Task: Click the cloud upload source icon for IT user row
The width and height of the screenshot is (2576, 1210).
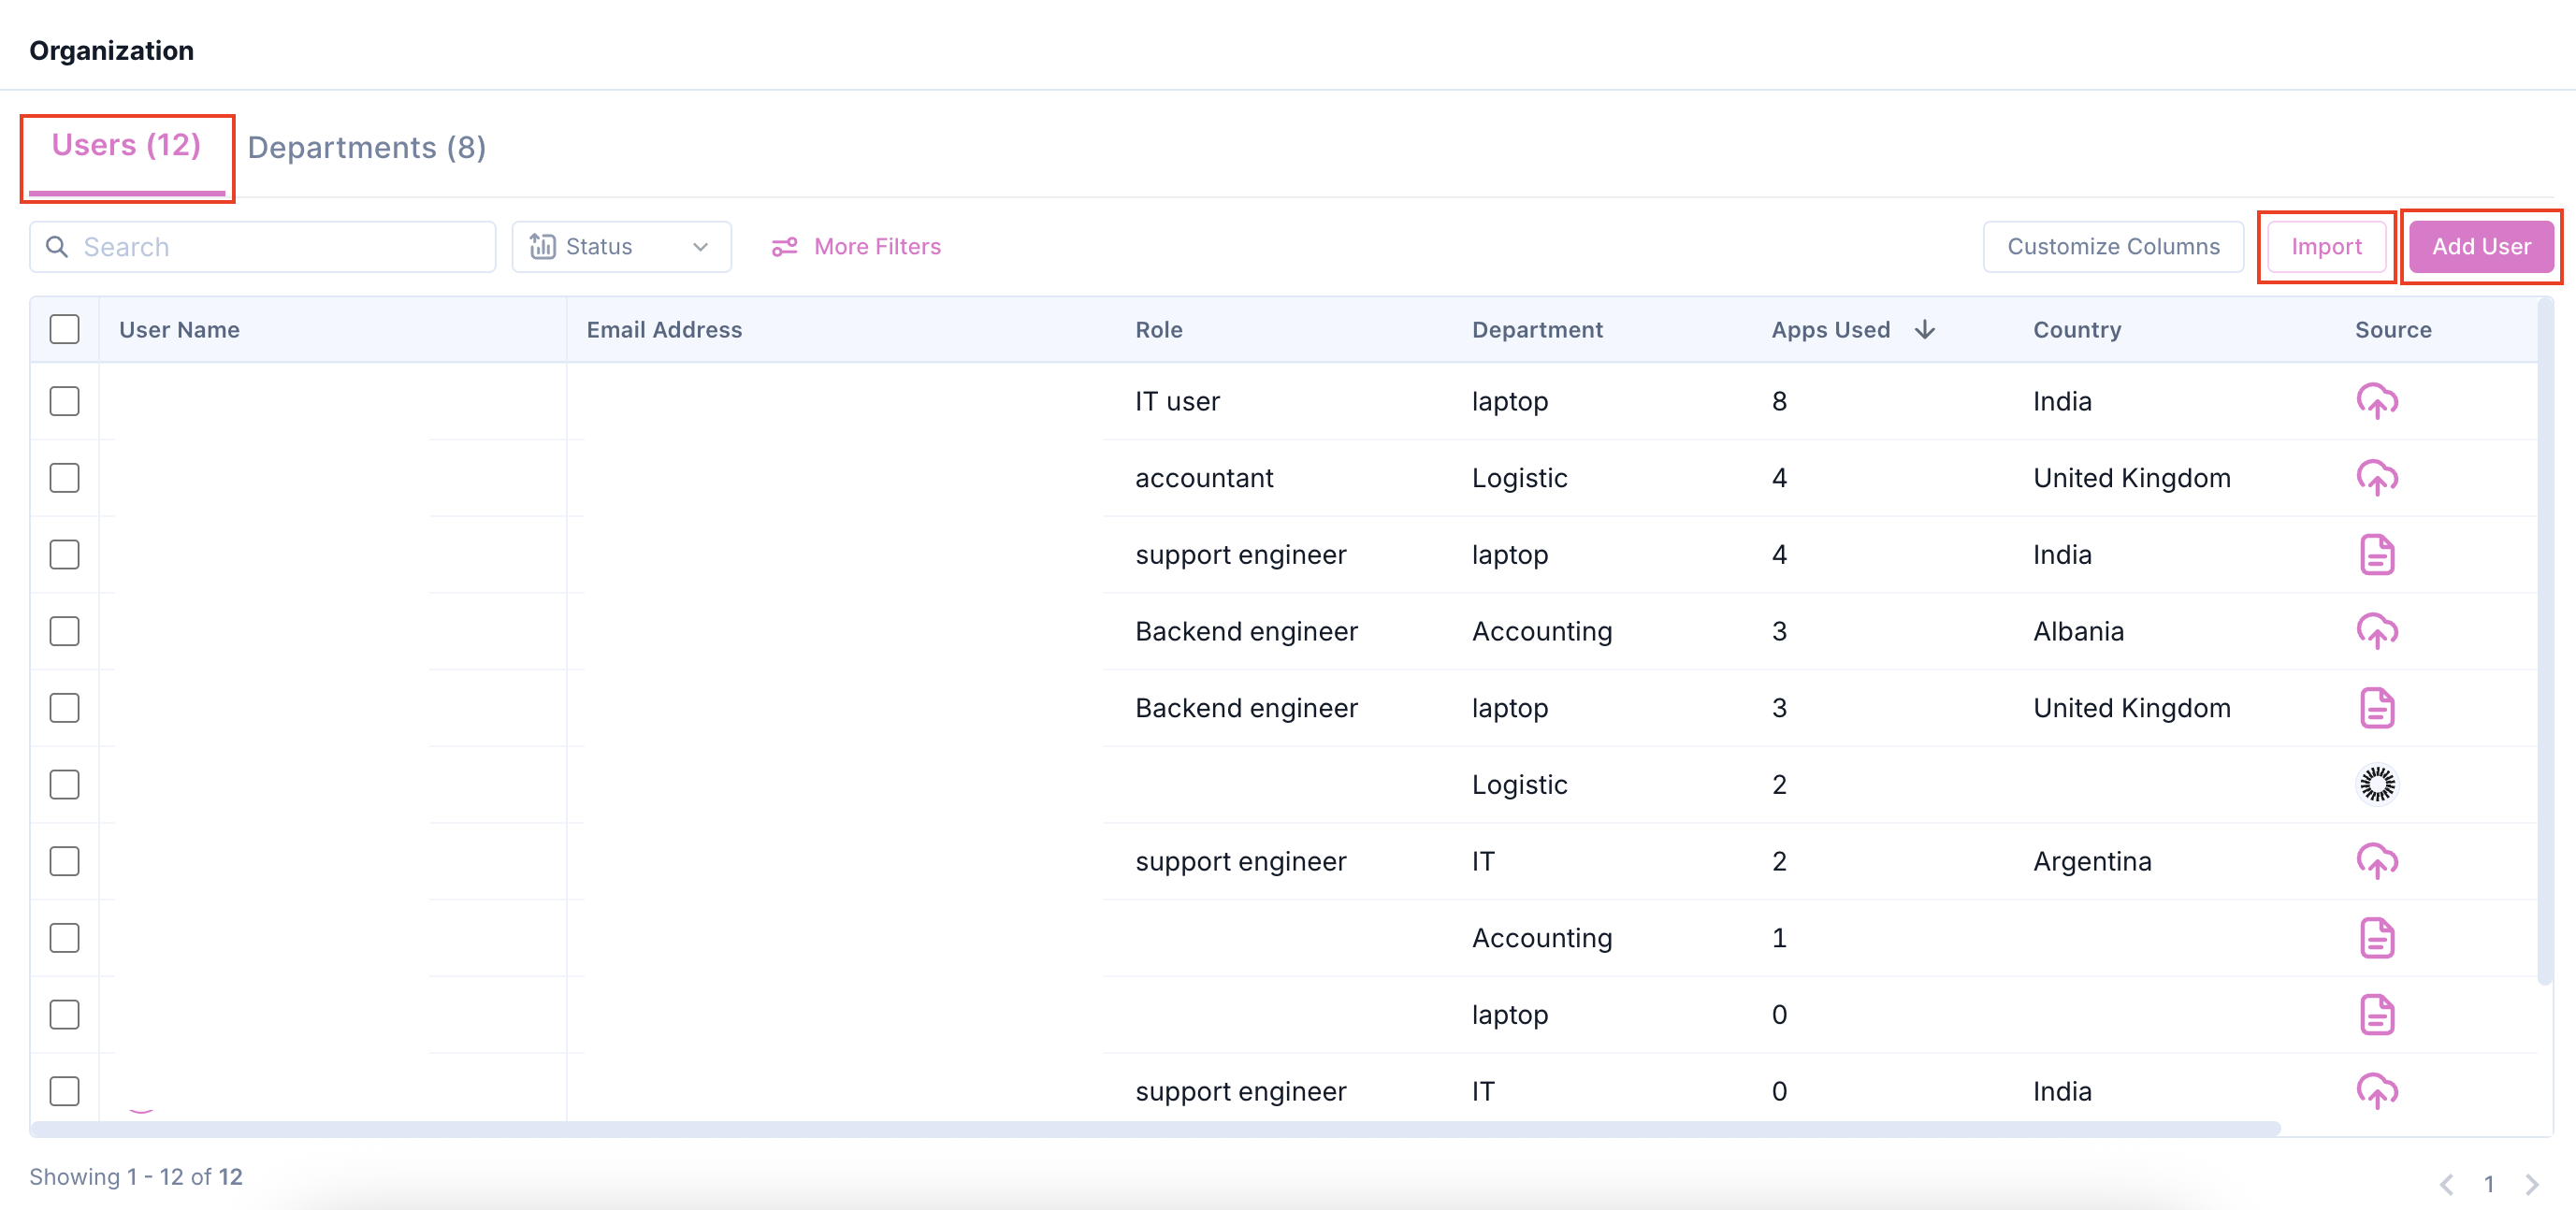Action: tap(2376, 401)
